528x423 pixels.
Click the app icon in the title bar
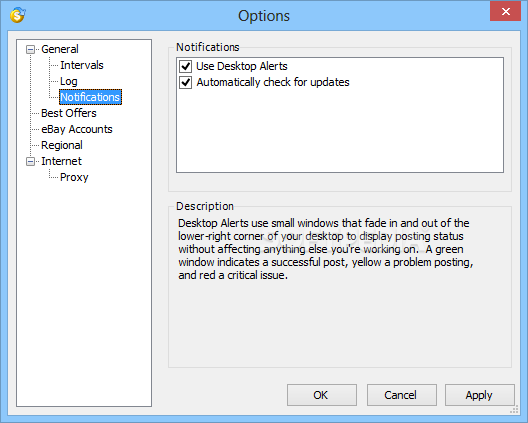click(x=18, y=15)
